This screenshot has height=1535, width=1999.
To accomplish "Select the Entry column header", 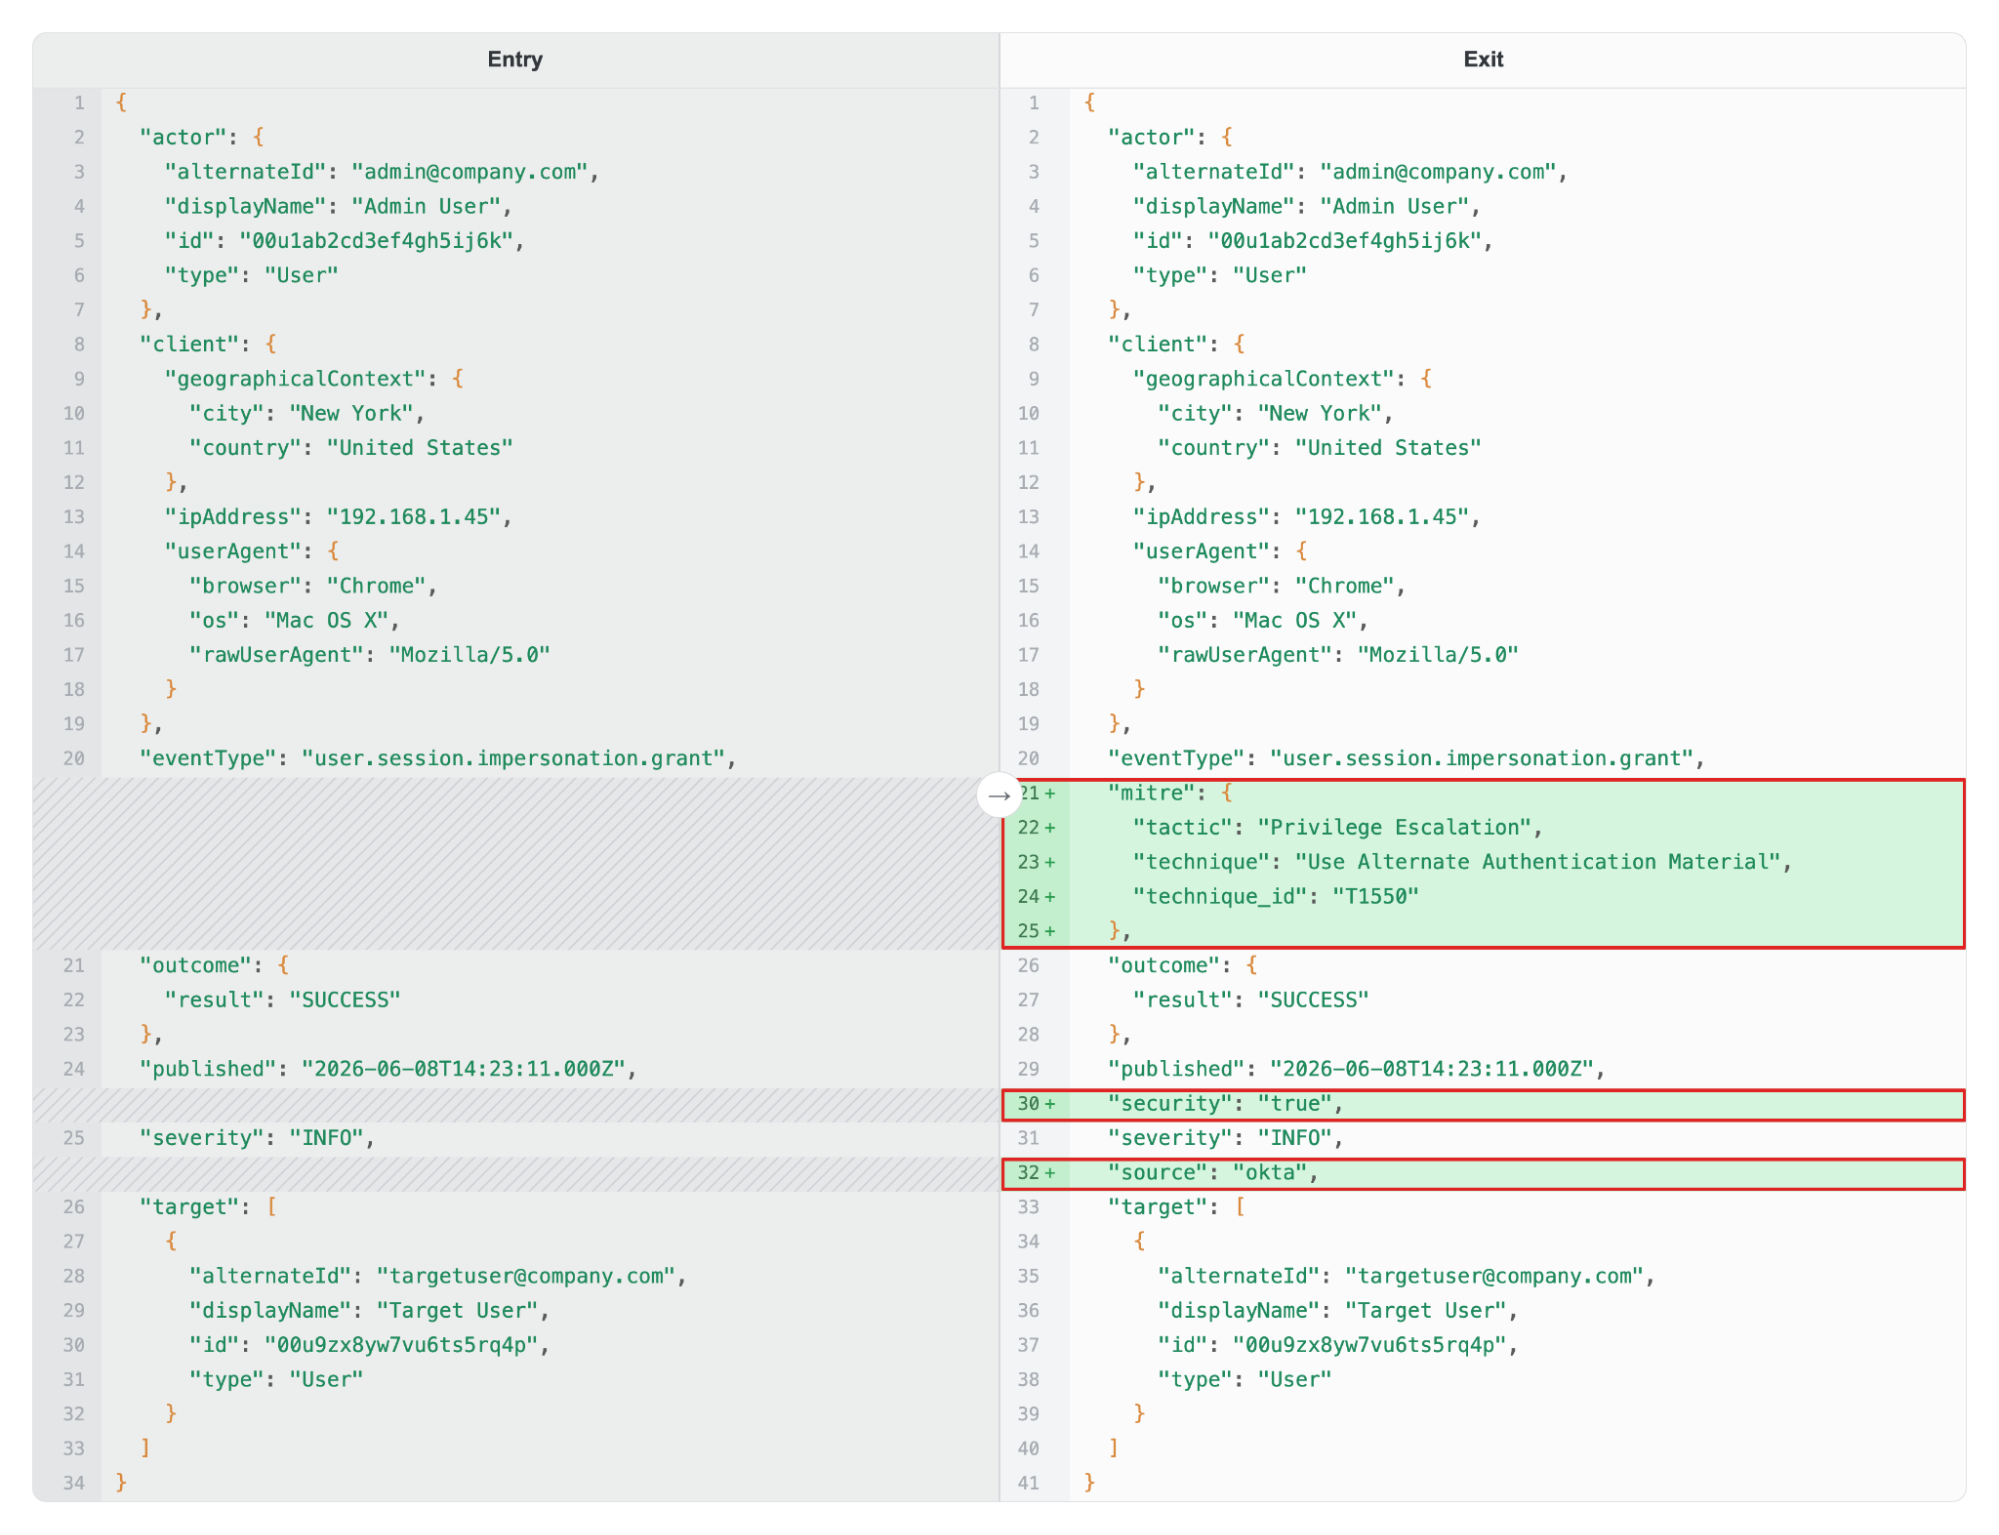I will (515, 59).
